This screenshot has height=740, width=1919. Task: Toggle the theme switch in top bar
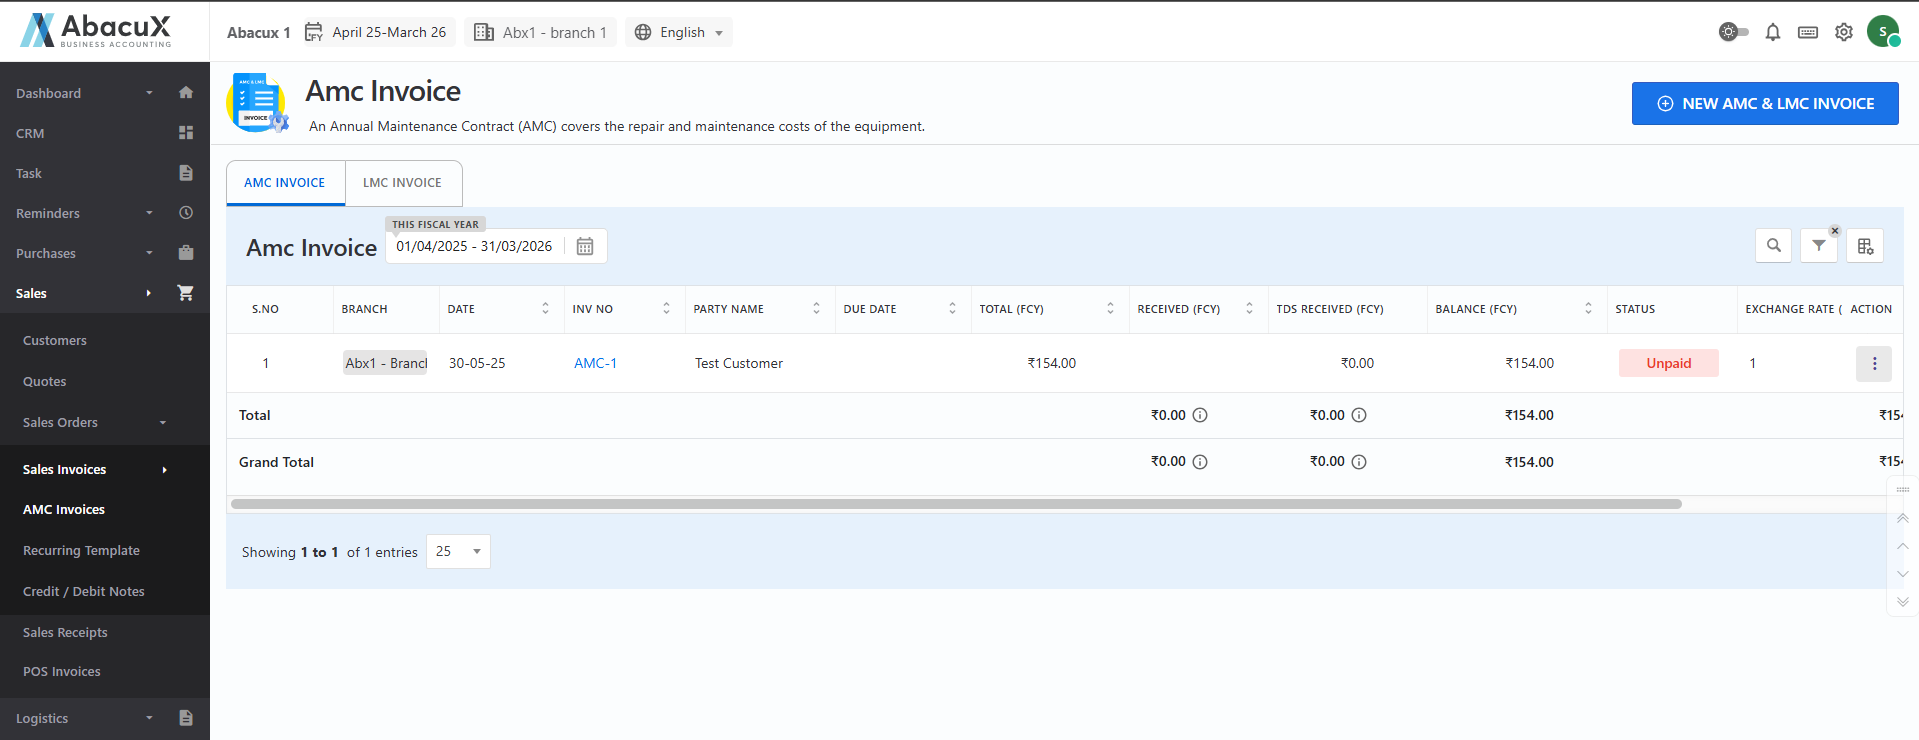(1733, 32)
